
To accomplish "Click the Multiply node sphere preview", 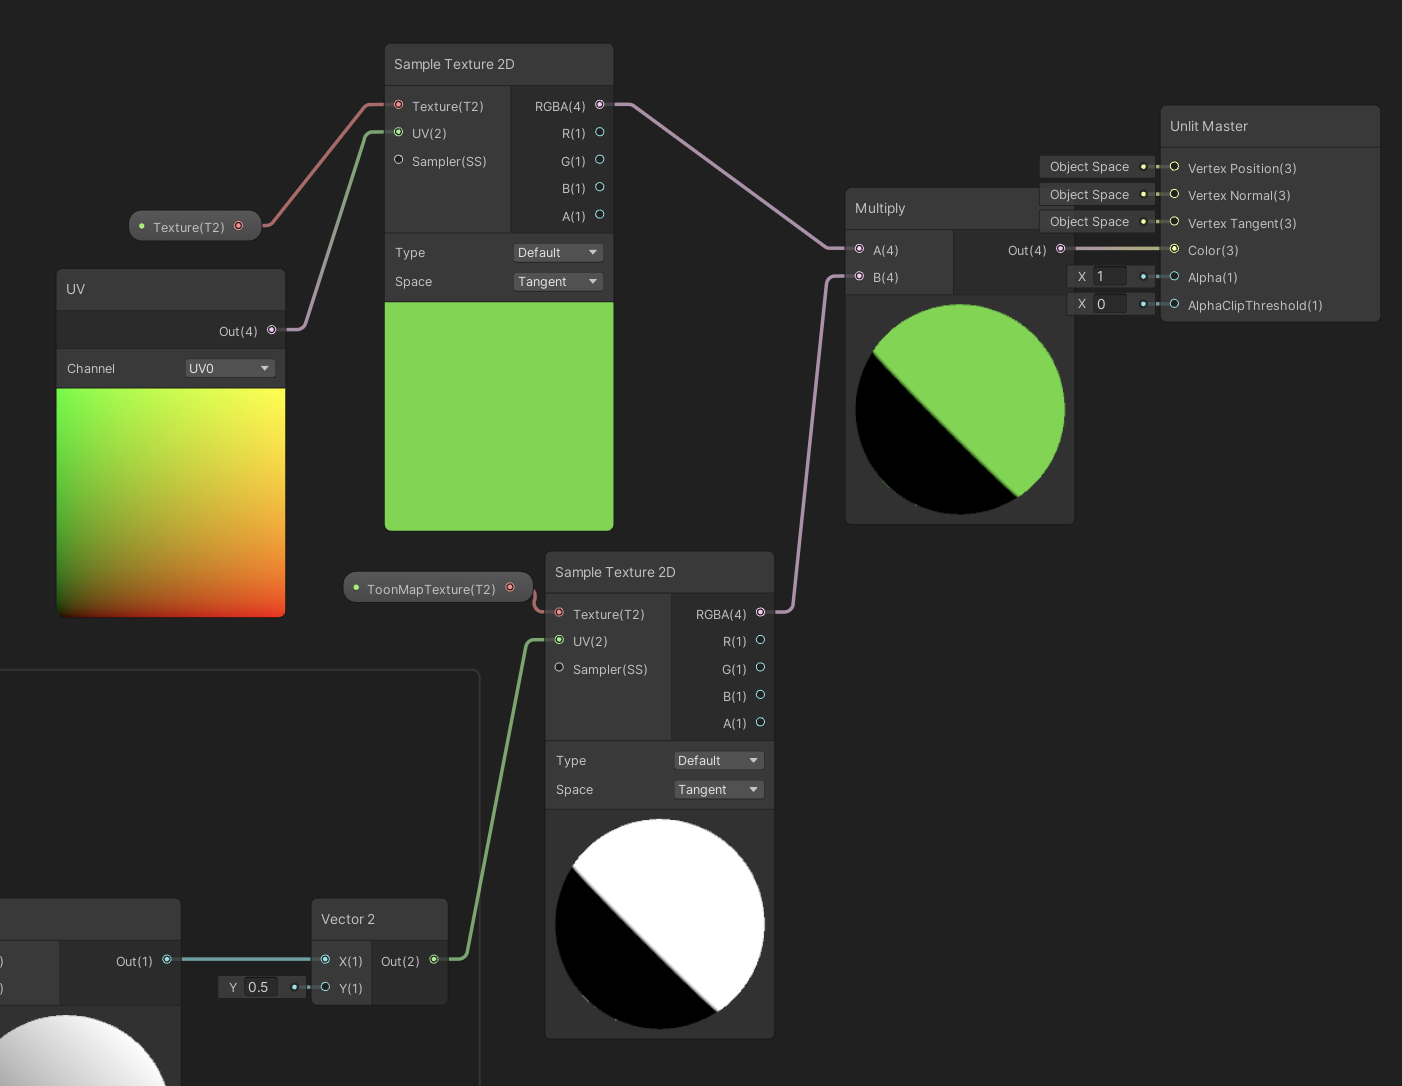I will pyautogui.click(x=960, y=409).
